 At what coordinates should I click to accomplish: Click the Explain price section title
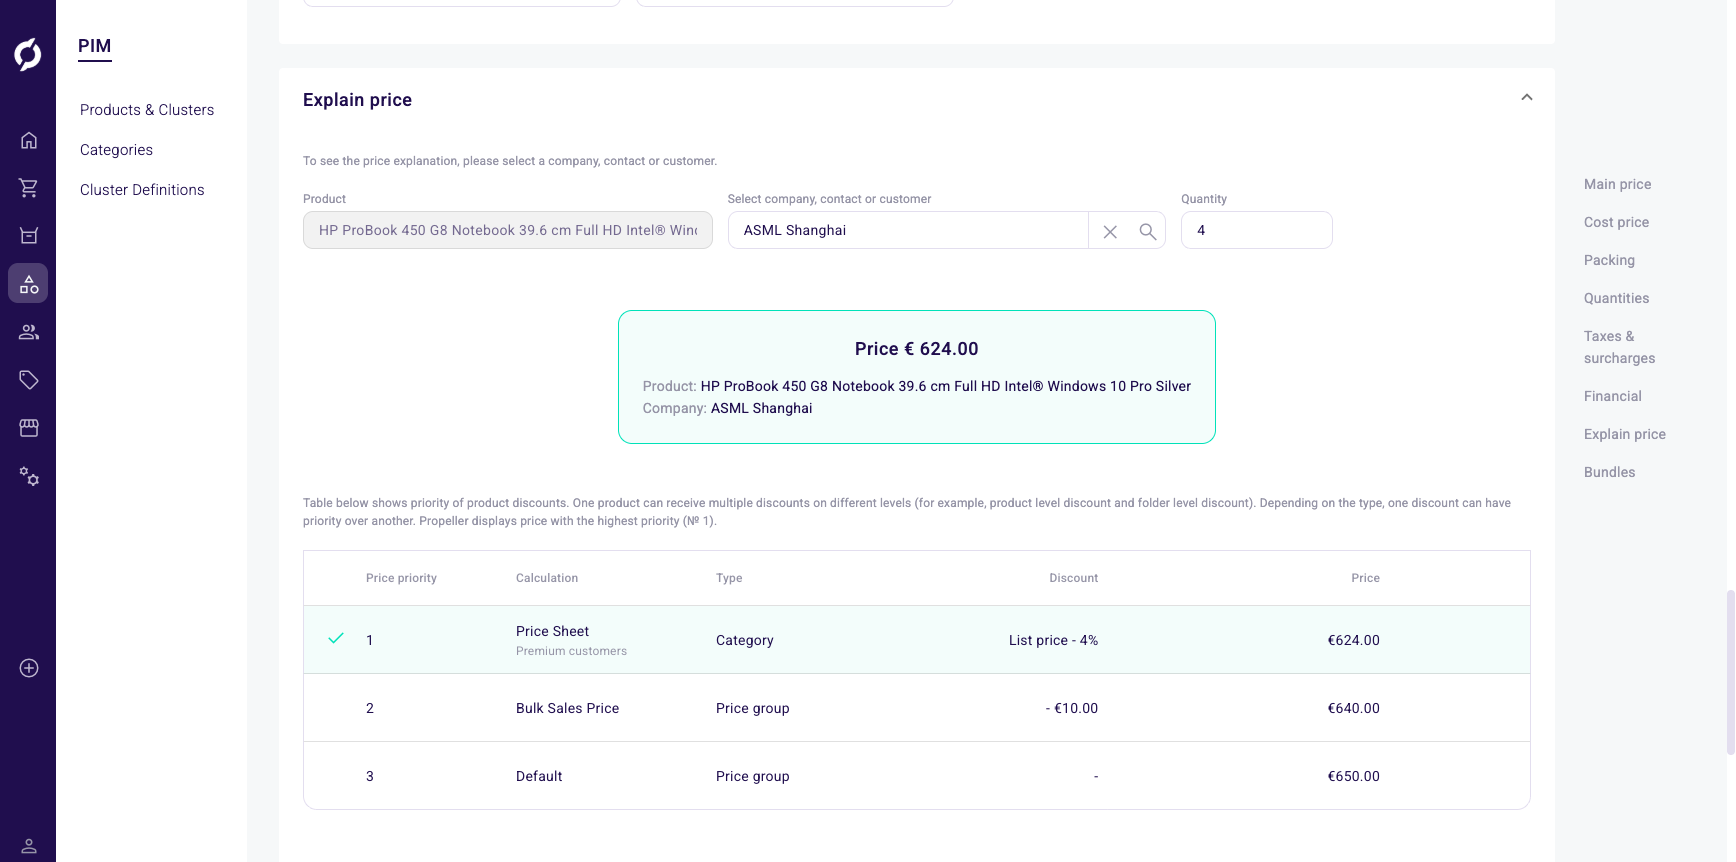click(x=357, y=100)
